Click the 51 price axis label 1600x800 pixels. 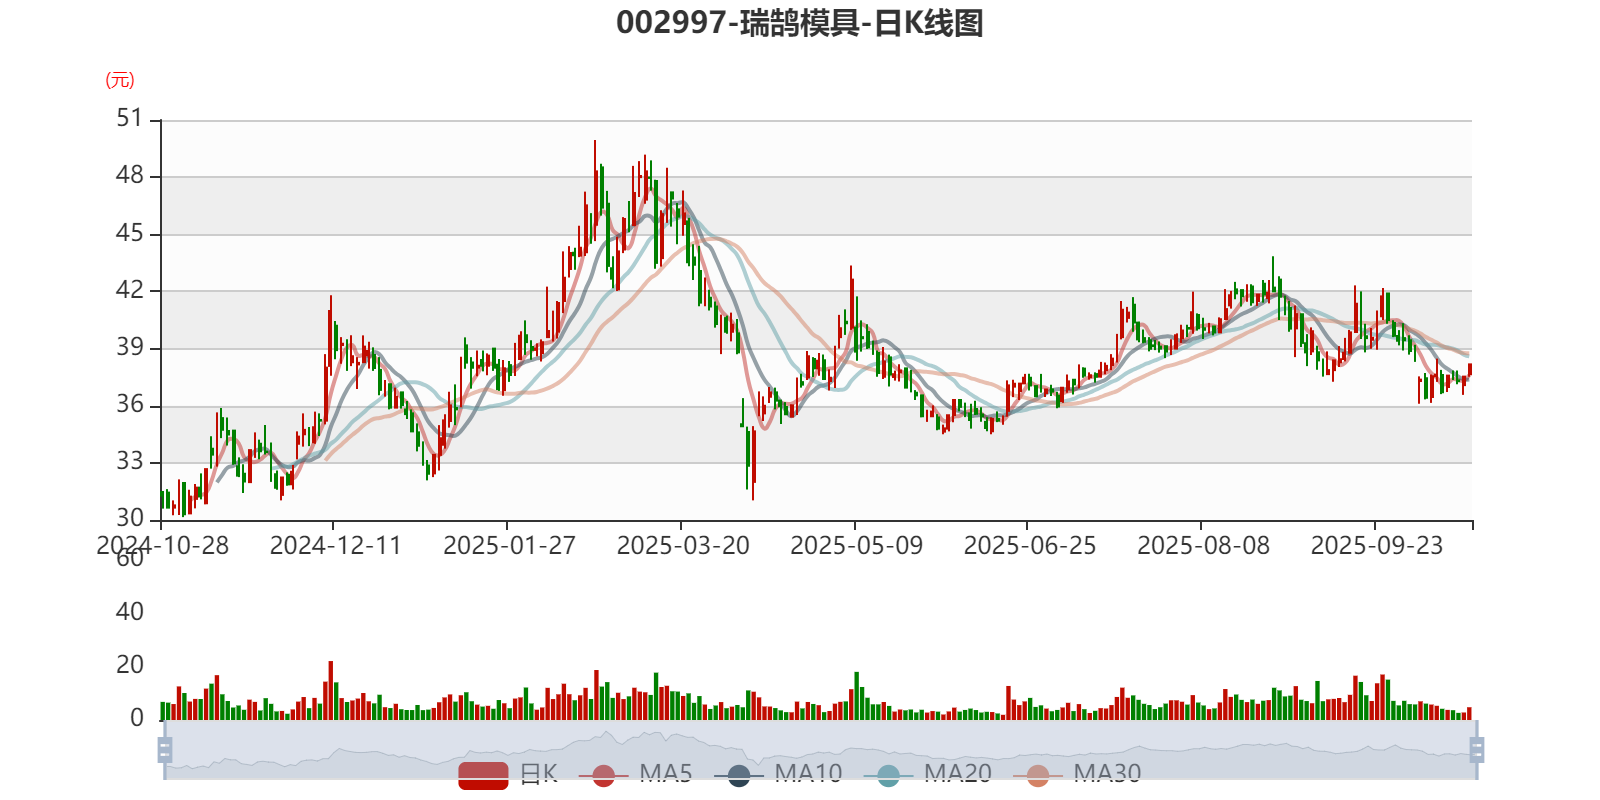click(x=130, y=119)
